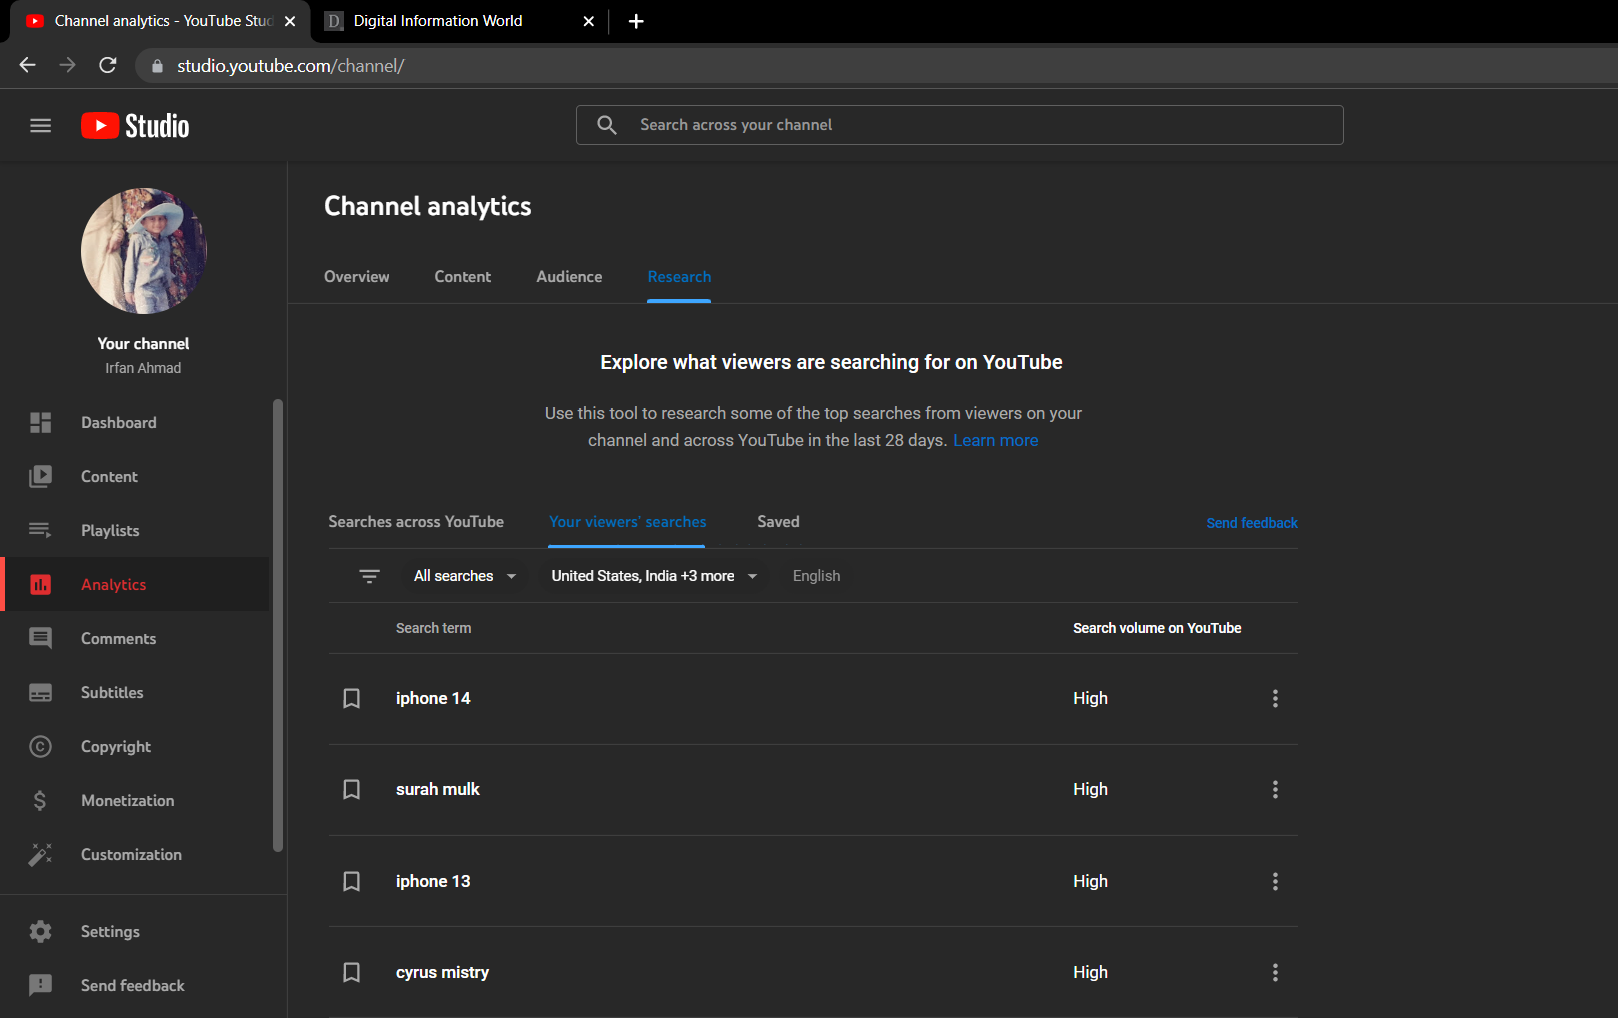Click the Playlists icon in sidebar
The width and height of the screenshot is (1618, 1018).
[x=40, y=531]
